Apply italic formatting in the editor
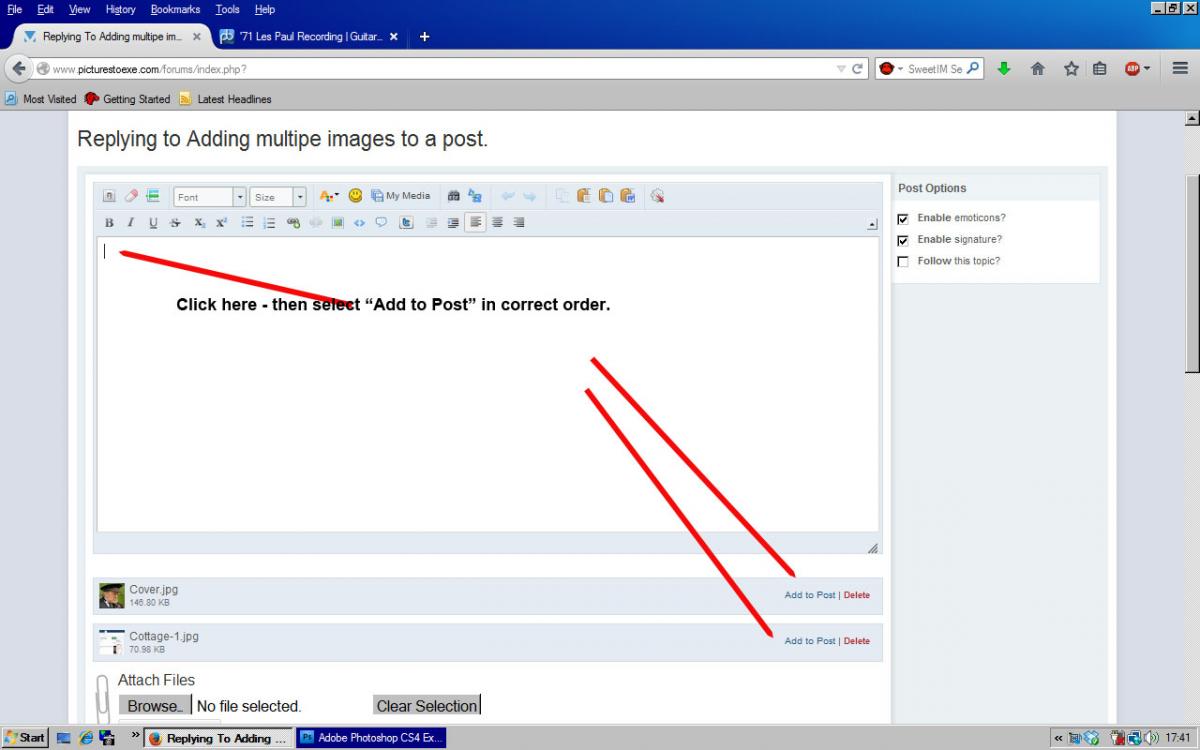The image size is (1200, 750). [130, 223]
